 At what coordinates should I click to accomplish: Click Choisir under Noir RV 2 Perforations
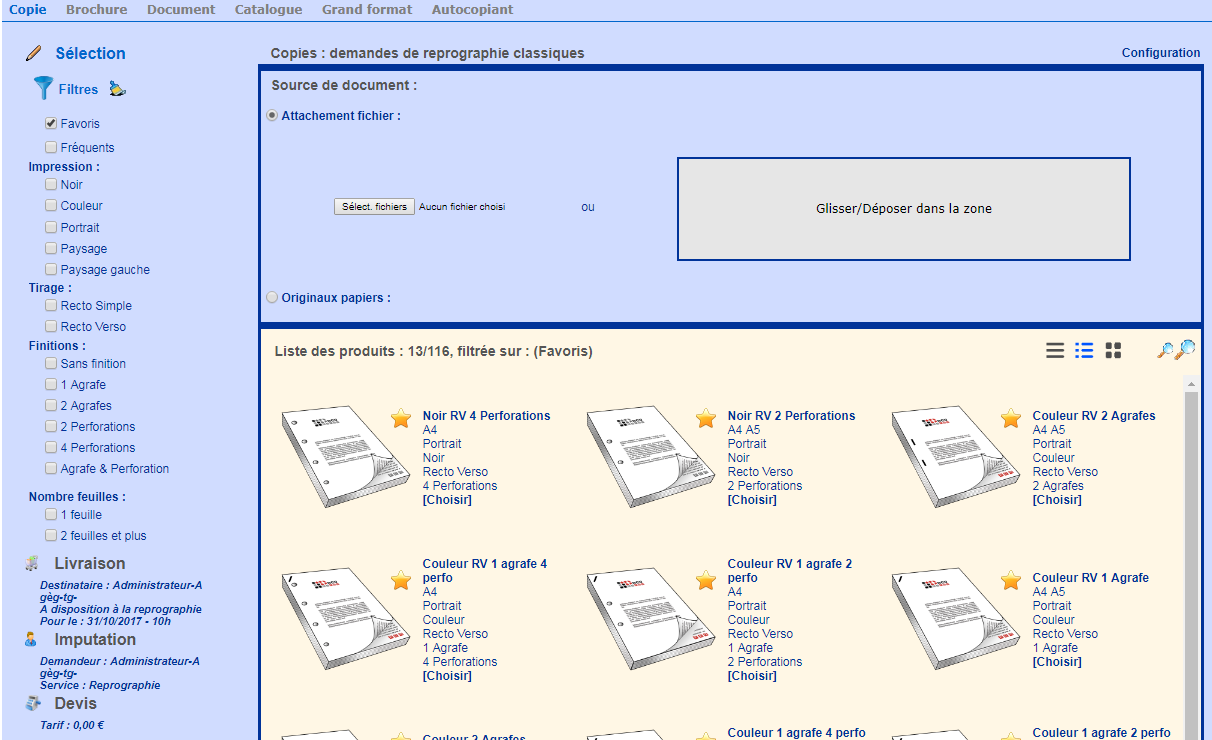pyautogui.click(x=752, y=500)
